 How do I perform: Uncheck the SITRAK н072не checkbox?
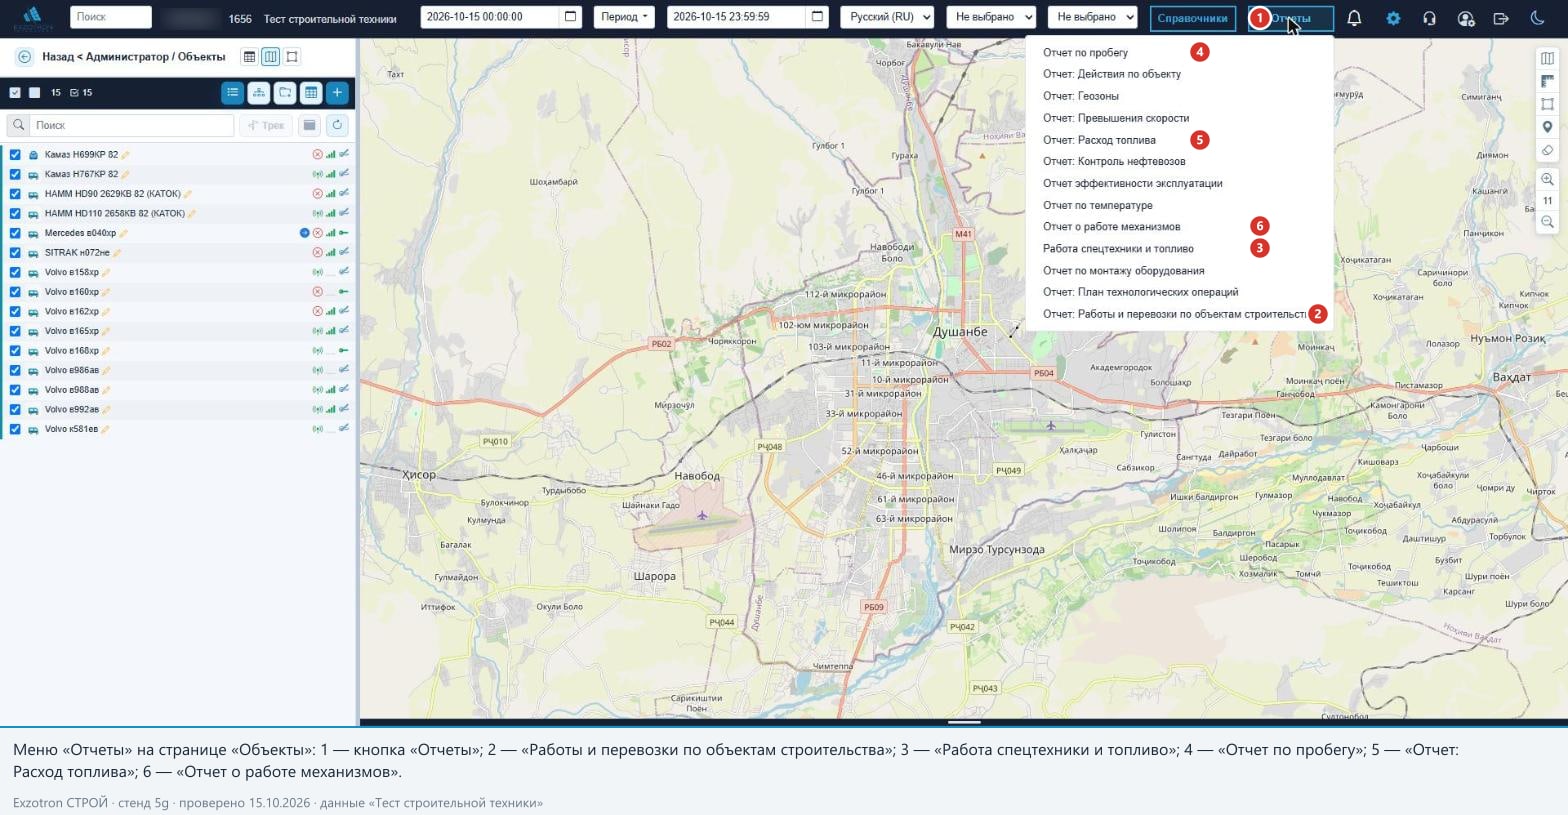click(15, 253)
